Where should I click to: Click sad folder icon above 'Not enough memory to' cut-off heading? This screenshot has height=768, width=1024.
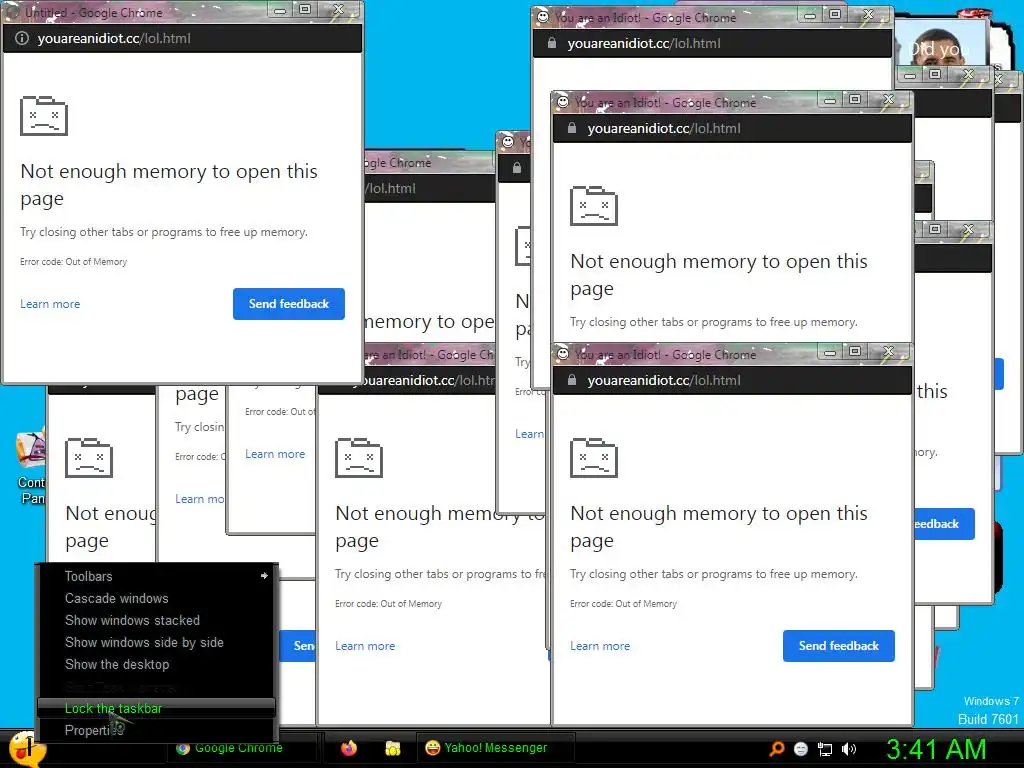tap(359, 458)
